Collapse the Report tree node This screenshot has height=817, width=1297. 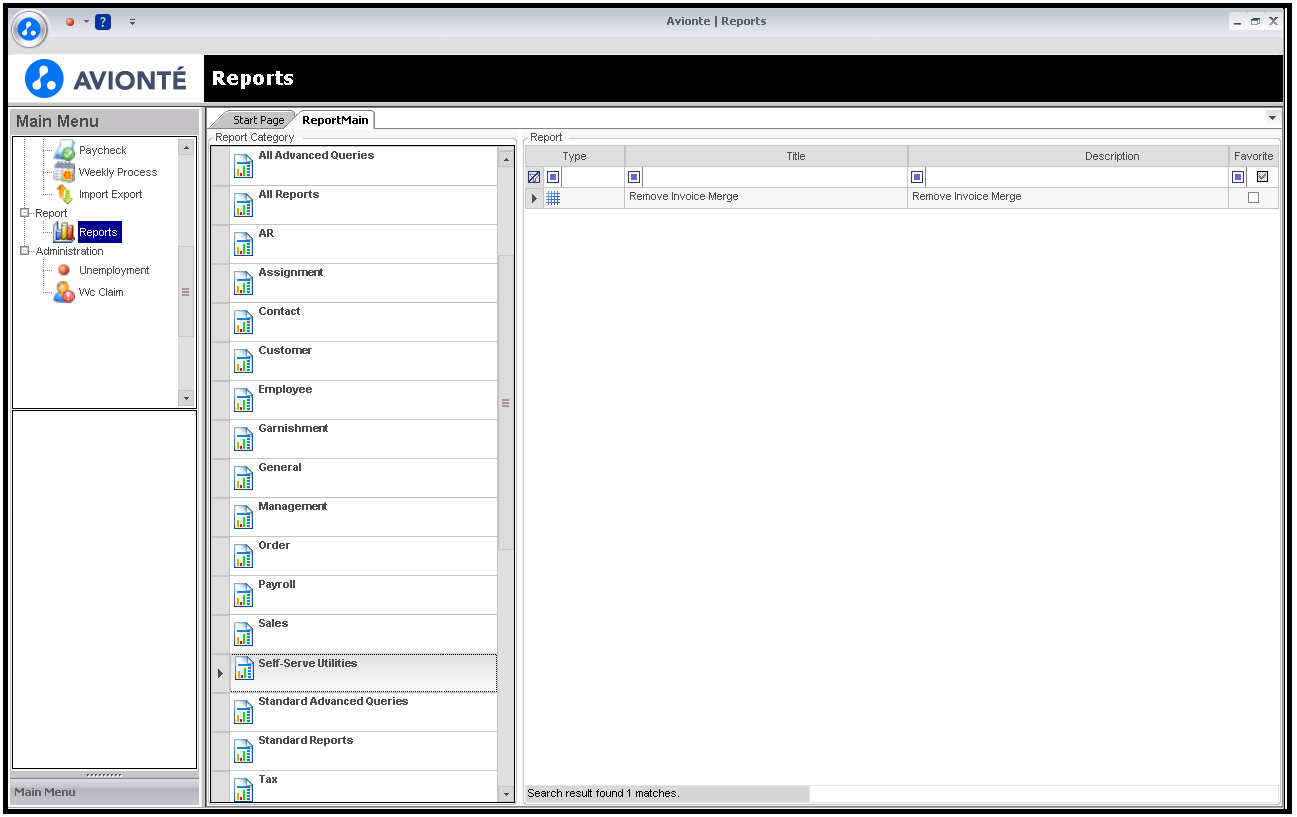point(25,213)
